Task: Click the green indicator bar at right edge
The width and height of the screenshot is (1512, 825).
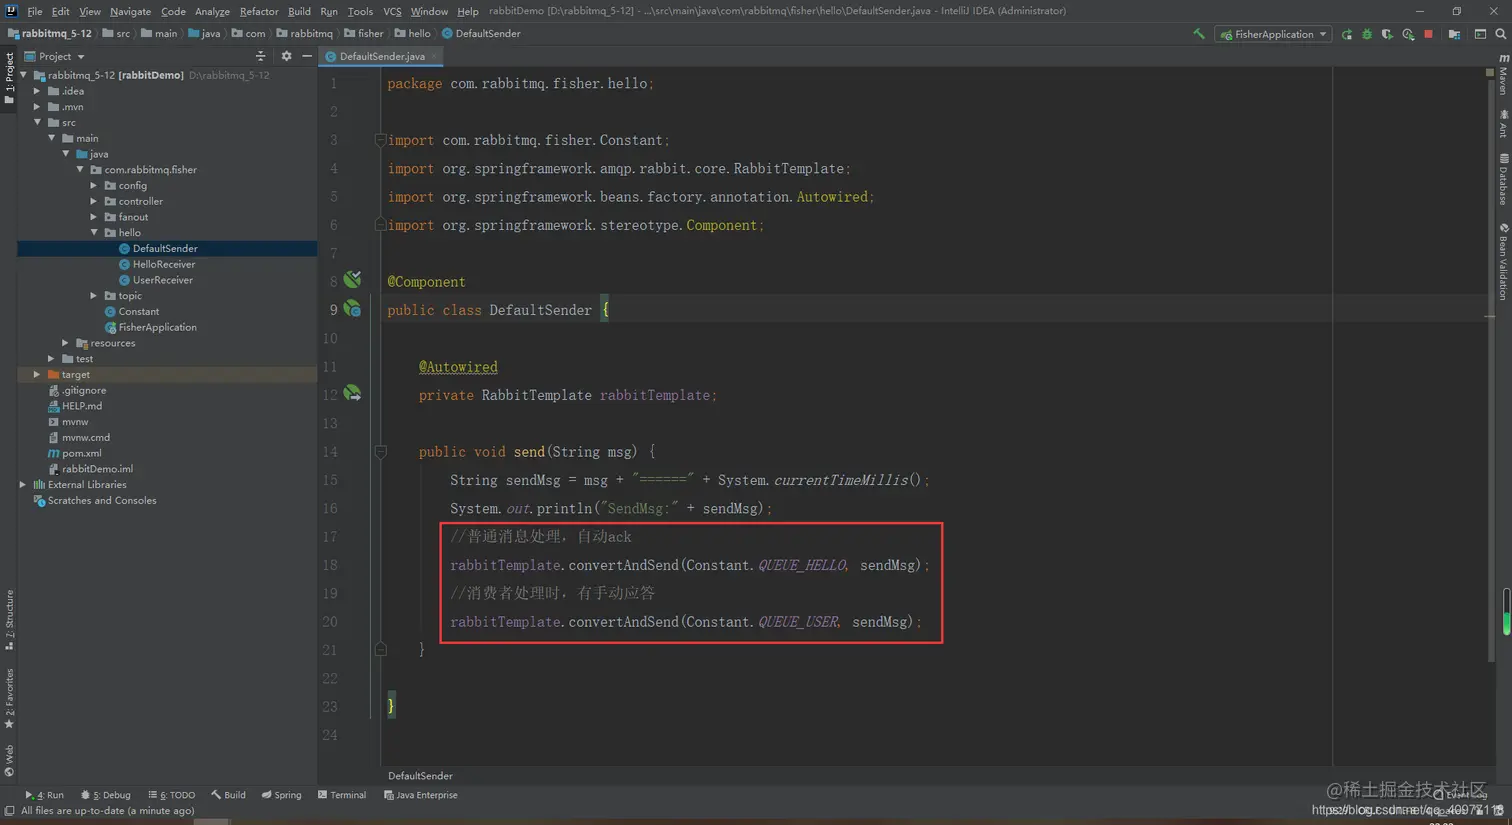Action: 1506,612
